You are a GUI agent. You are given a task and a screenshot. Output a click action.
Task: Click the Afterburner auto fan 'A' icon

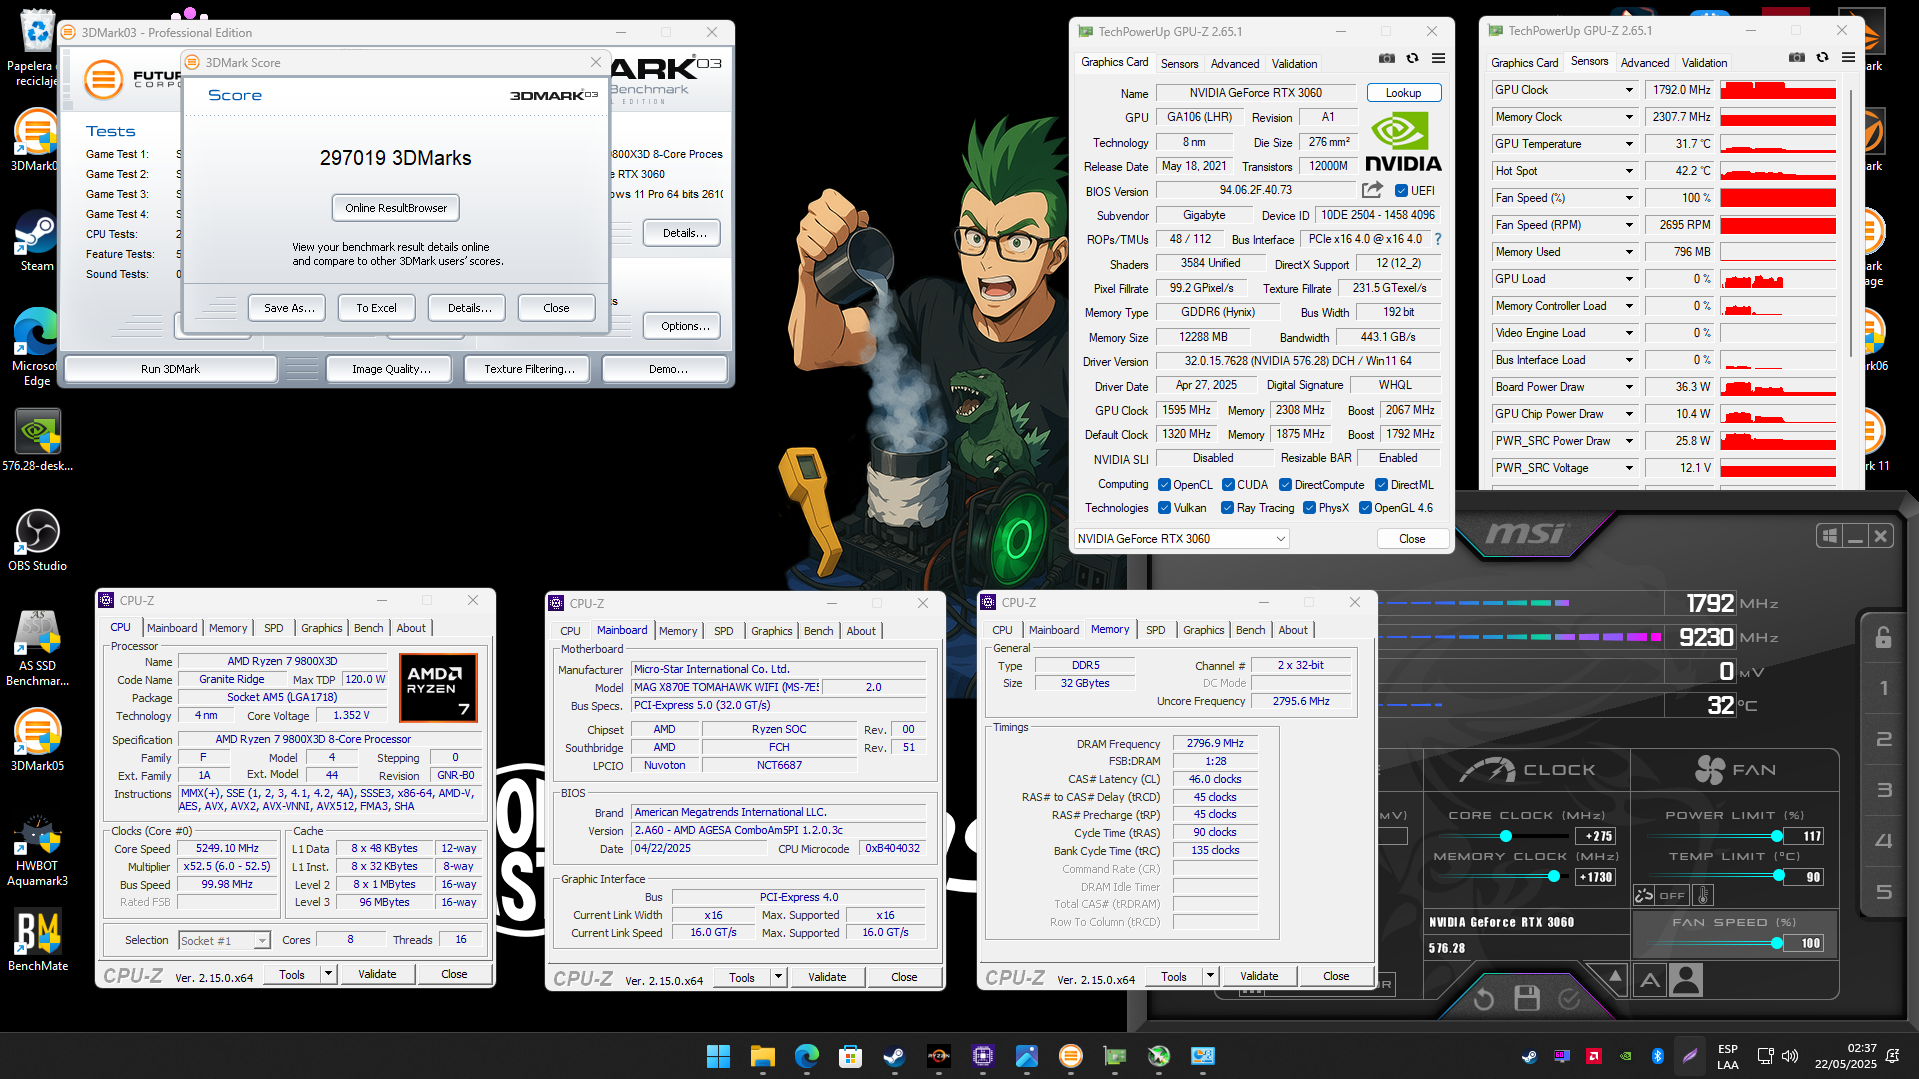1650,981
